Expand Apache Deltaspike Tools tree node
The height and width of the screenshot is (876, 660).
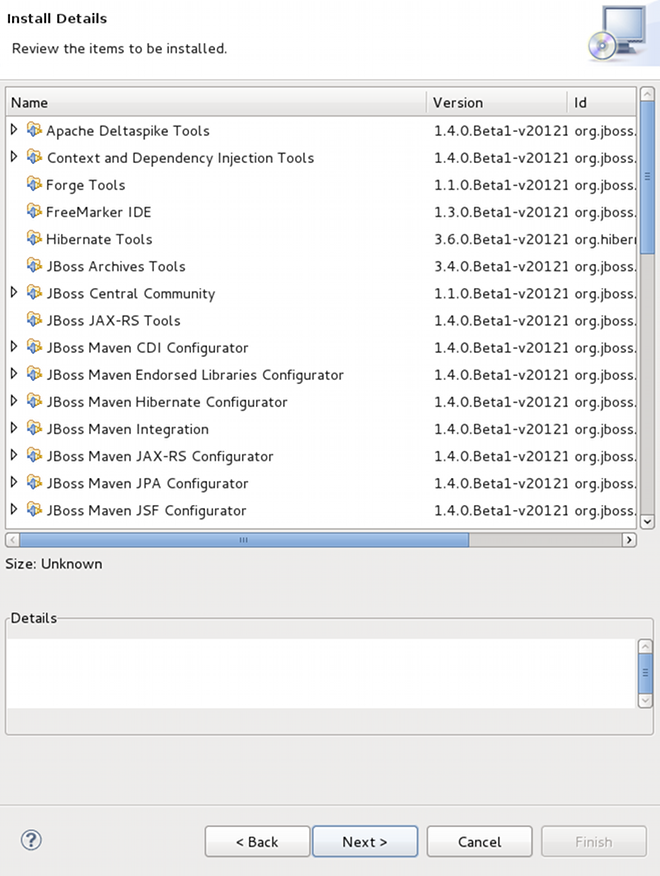[14, 130]
